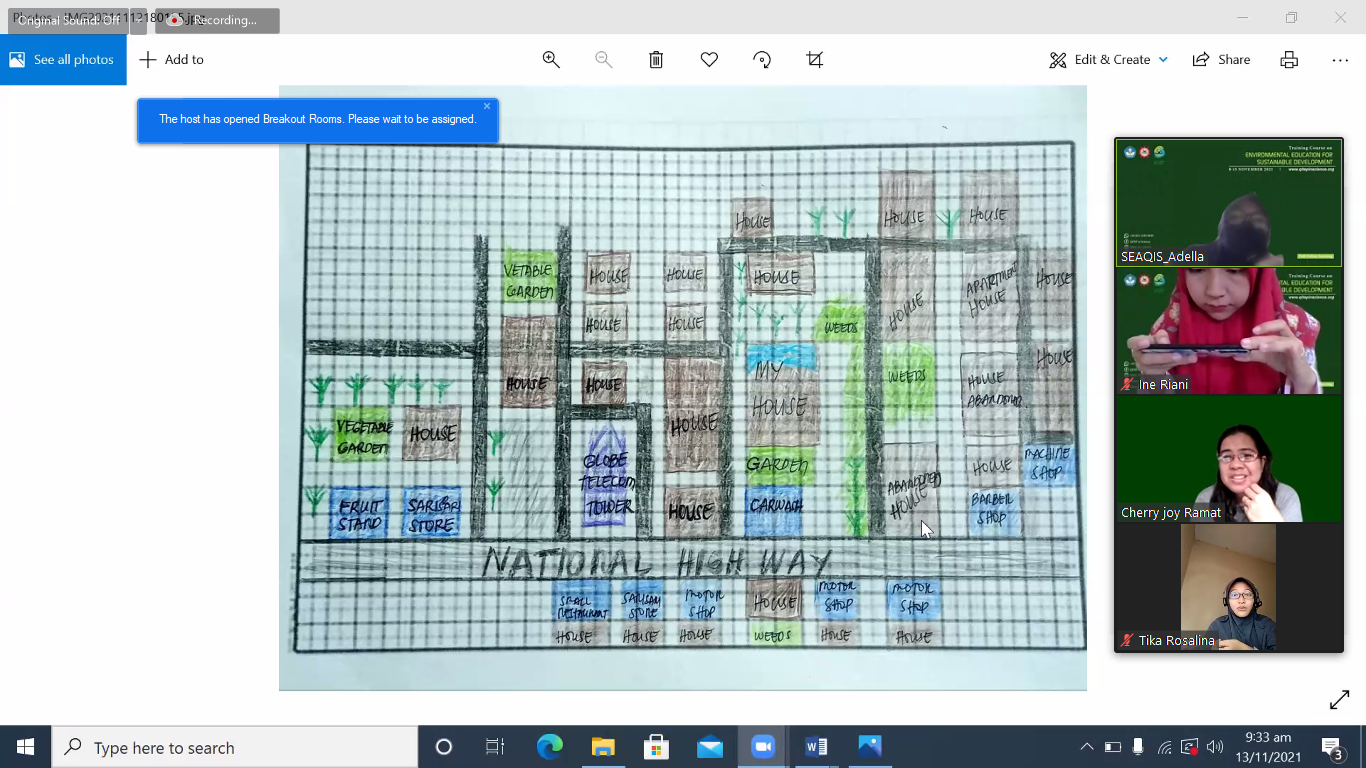Open the three-dot See more menu
The width and height of the screenshot is (1366, 768).
tap(1340, 60)
